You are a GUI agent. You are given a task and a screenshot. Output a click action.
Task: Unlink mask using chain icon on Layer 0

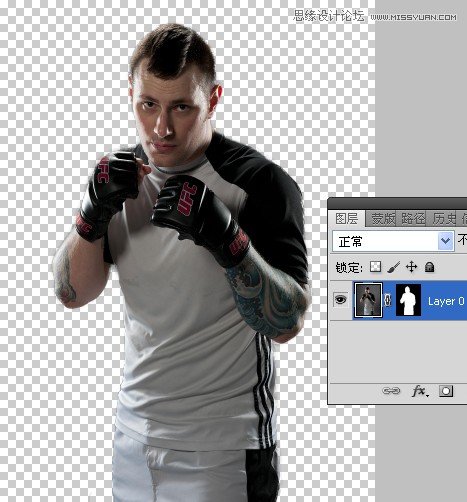click(x=387, y=300)
